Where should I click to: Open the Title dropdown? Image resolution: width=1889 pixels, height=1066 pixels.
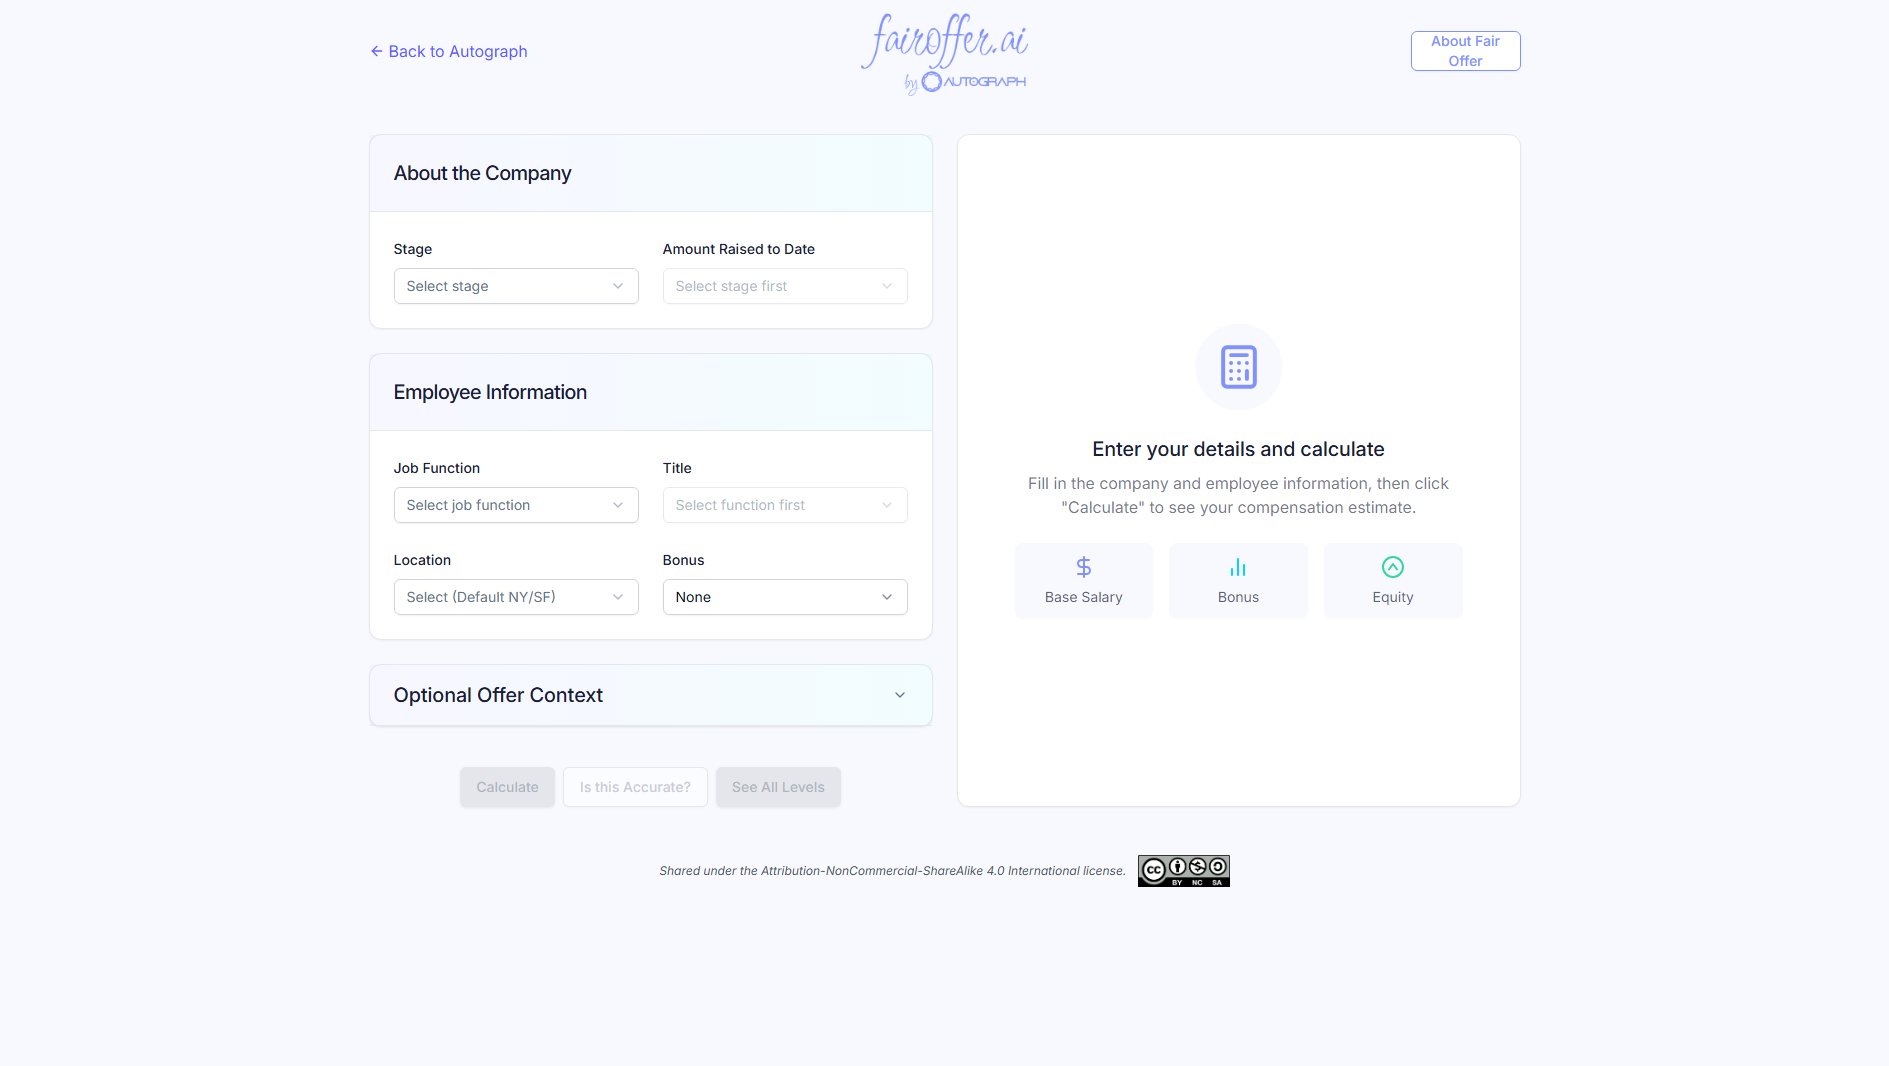784,505
